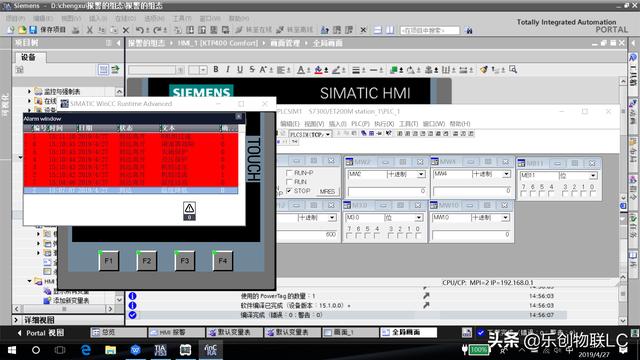This screenshot has width=640, height=360.
Task: Click the print icon in TIA toolbar
Action: [76, 30]
